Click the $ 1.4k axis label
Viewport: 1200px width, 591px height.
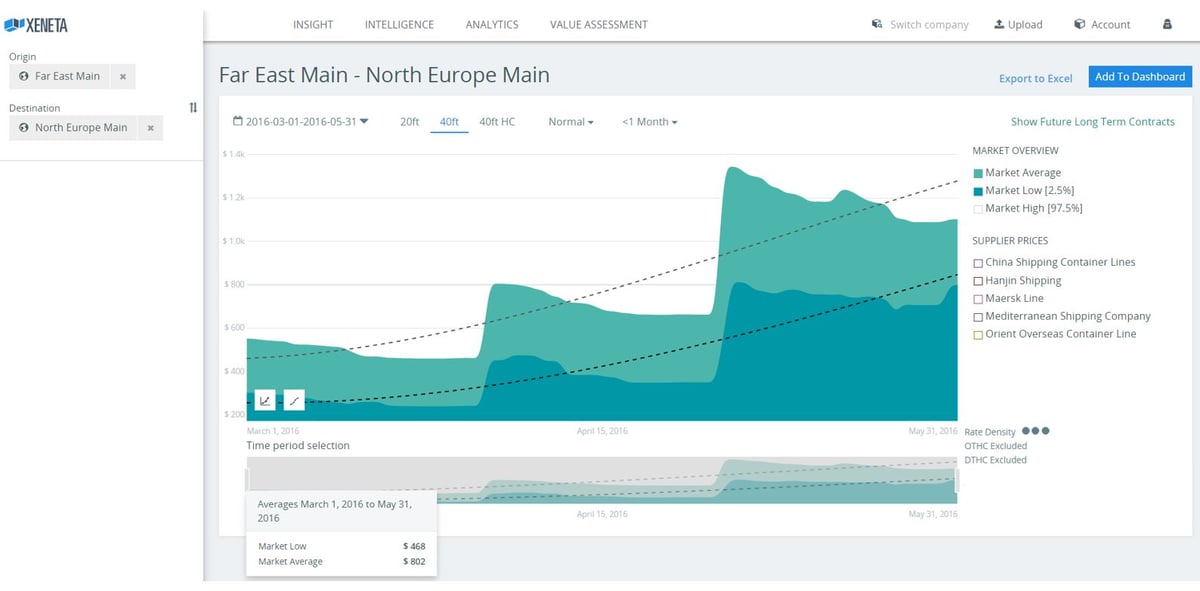click(233, 154)
